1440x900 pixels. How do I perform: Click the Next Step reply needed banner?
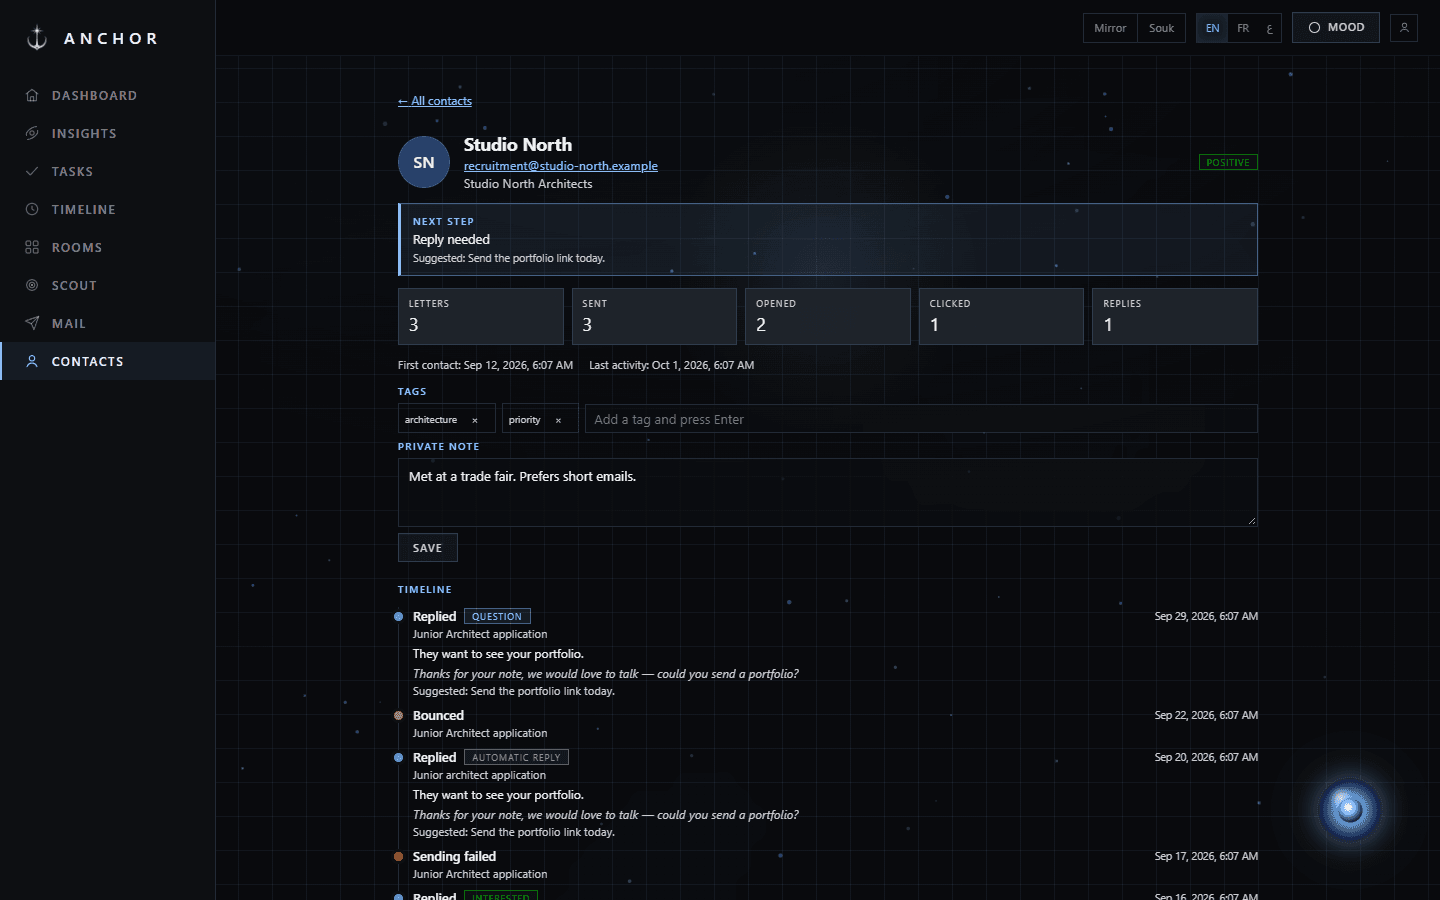pos(828,240)
